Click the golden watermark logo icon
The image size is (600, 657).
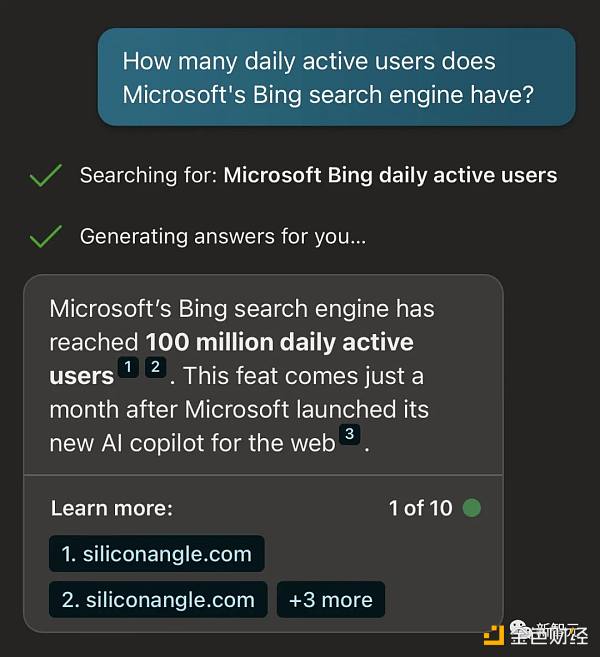point(493,634)
